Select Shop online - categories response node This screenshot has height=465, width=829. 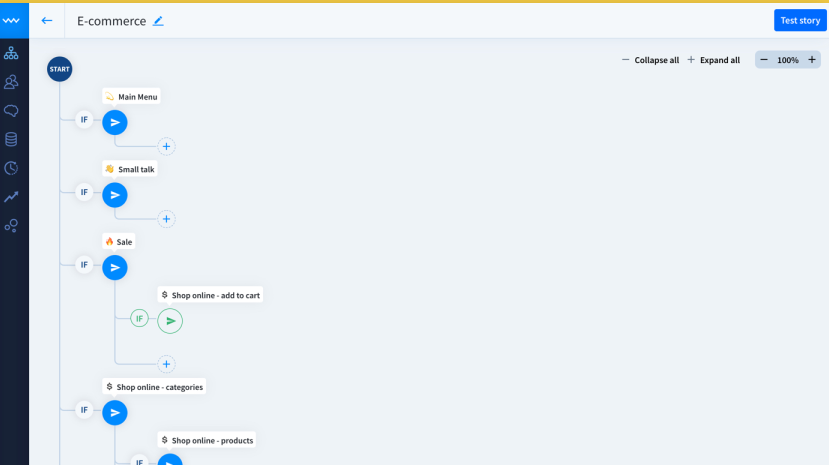coord(115,413)
